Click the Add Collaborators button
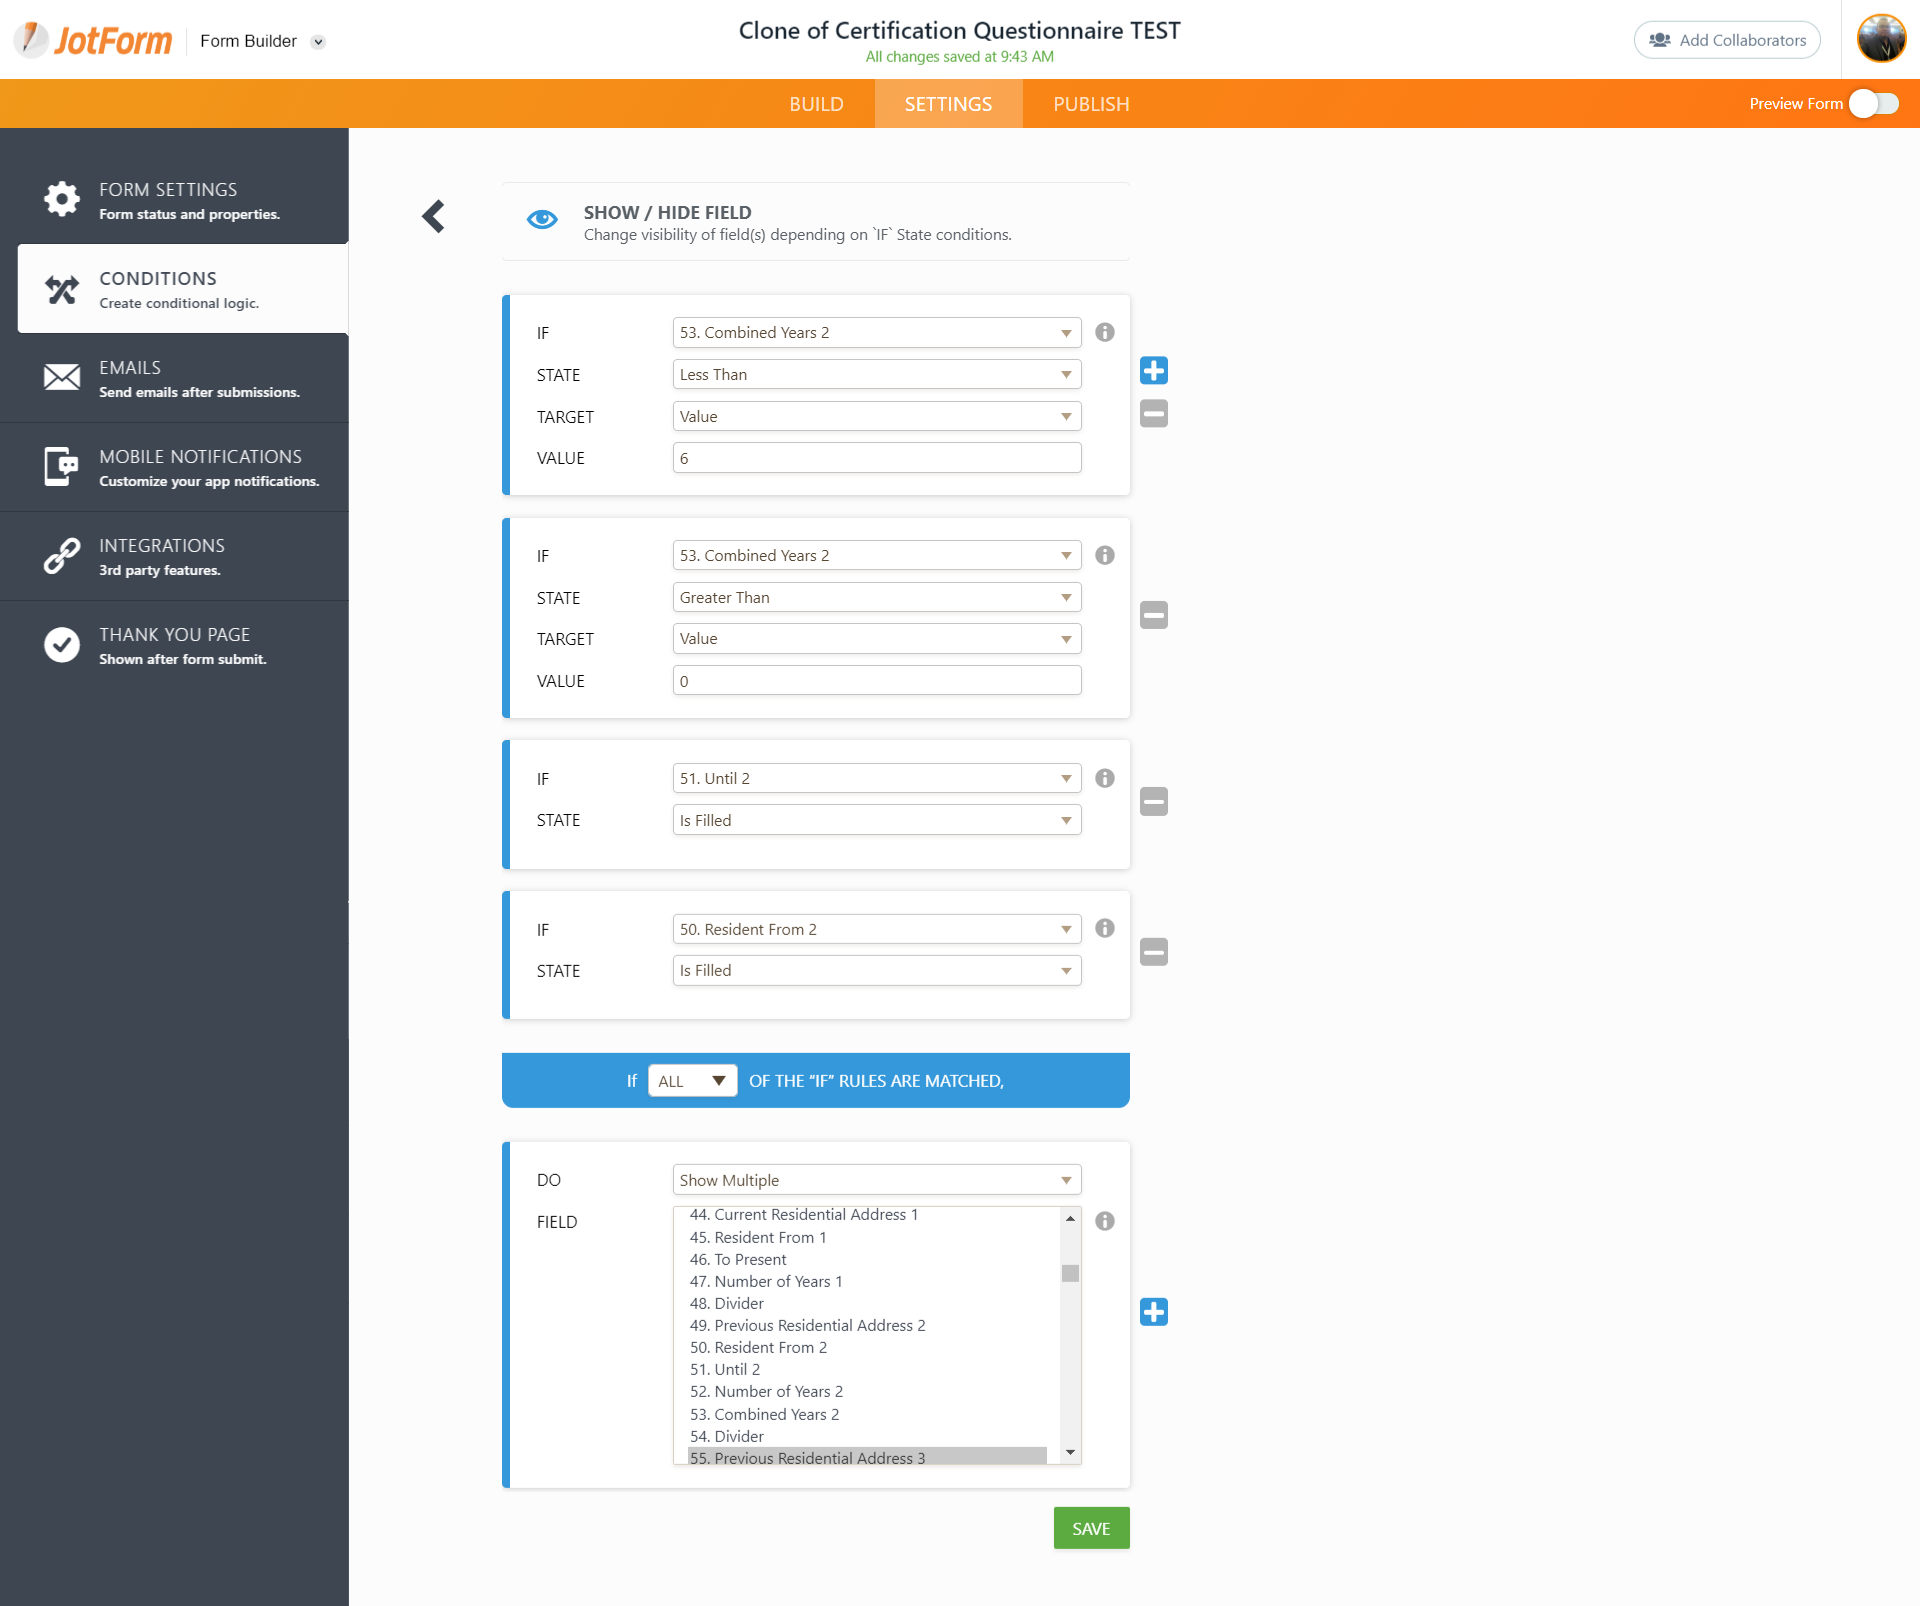The height and width of the screenshot is (1606, 1920). [x=1727, y=40]
